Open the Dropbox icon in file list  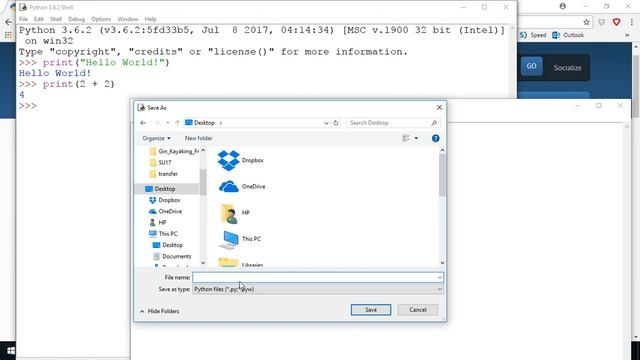point(228,160)
